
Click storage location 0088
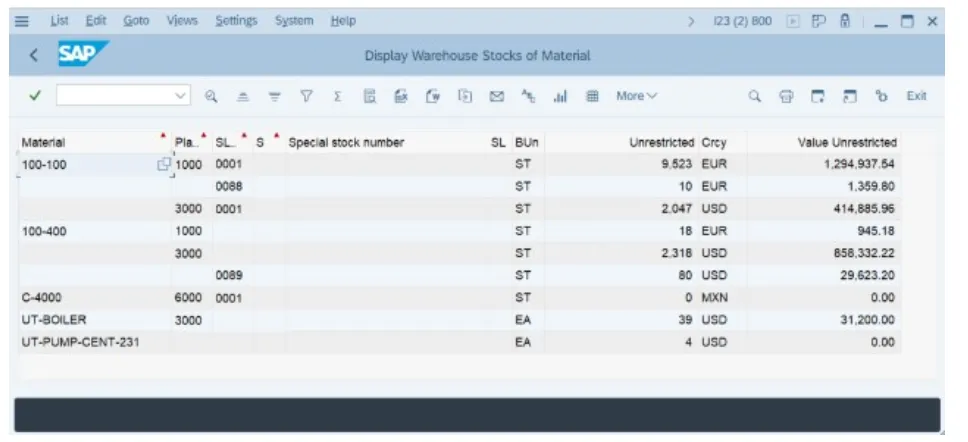click(228, 186)
